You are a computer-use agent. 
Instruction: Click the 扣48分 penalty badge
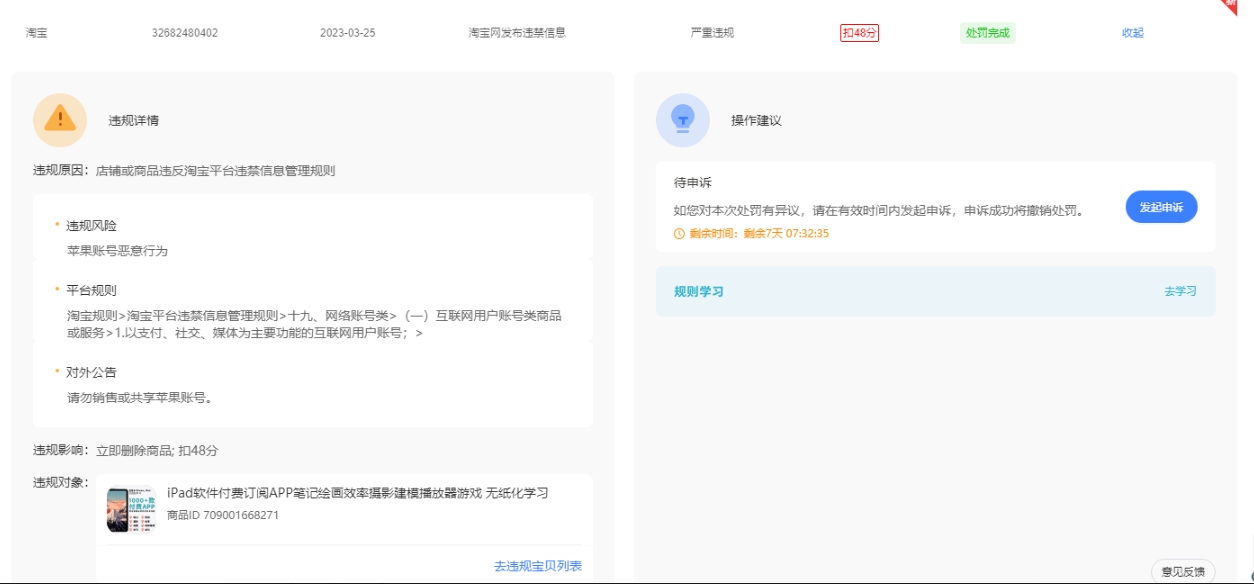pyautogui.click(x=859, y=33)
